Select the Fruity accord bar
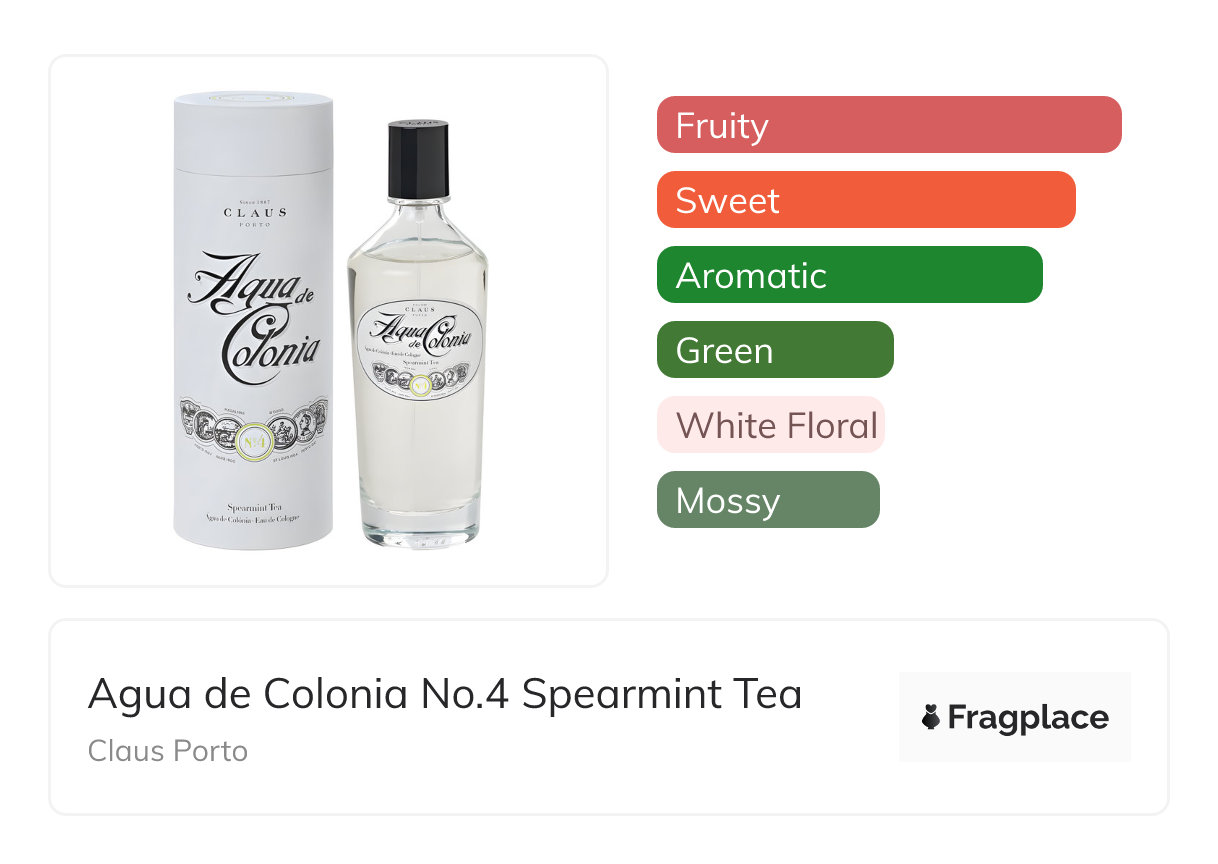Image resolution: width=1218 pixels, height=864 pixels. coord(888,125)
